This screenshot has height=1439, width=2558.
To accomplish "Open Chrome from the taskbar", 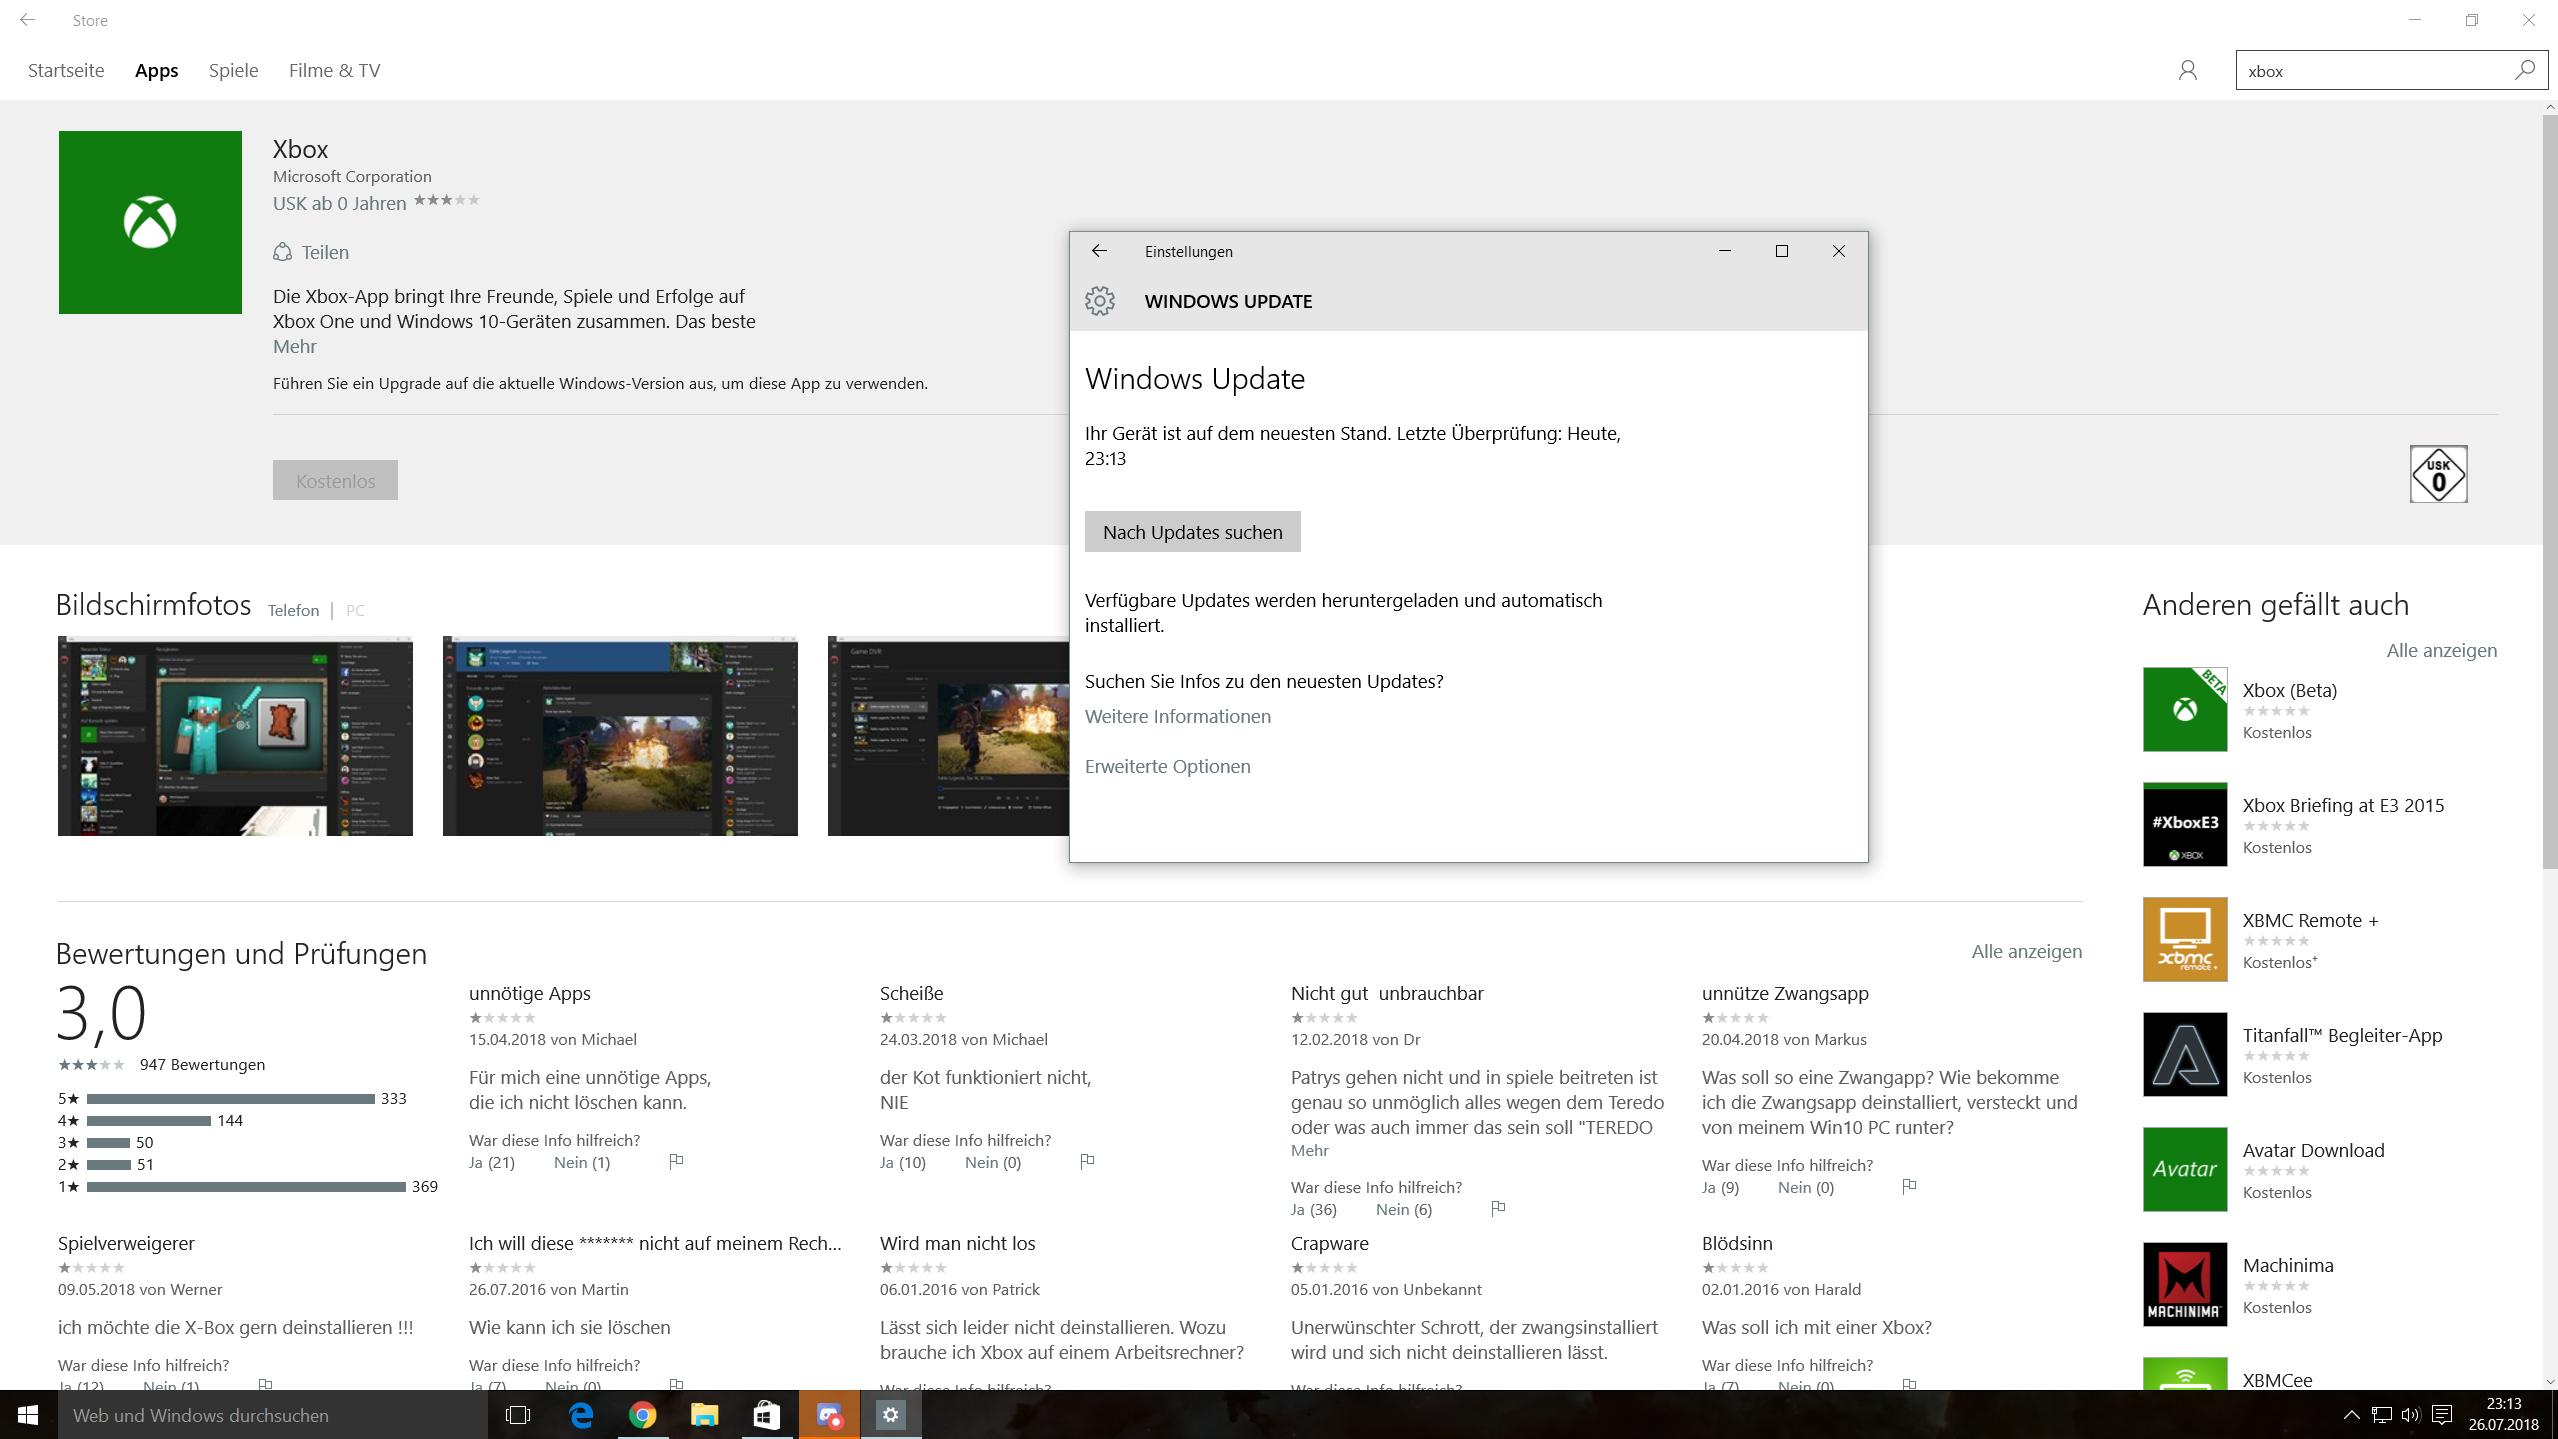I will [642, 1415].
